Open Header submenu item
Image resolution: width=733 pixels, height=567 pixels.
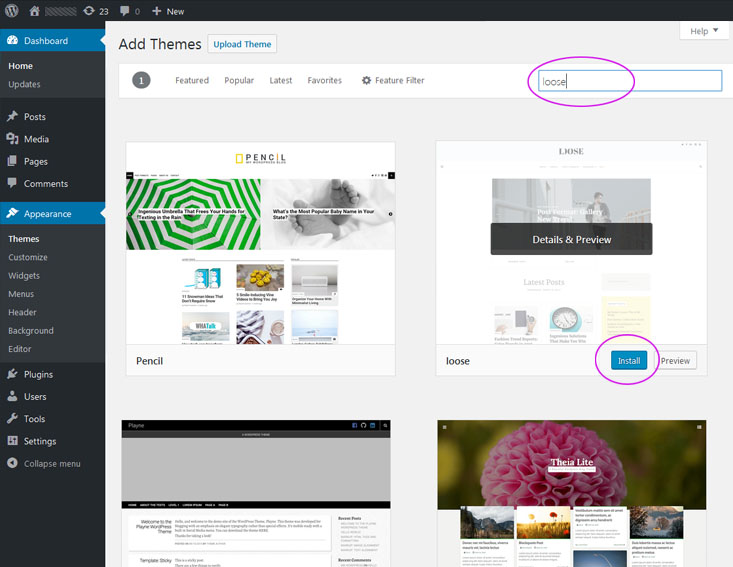click(22, 312)
